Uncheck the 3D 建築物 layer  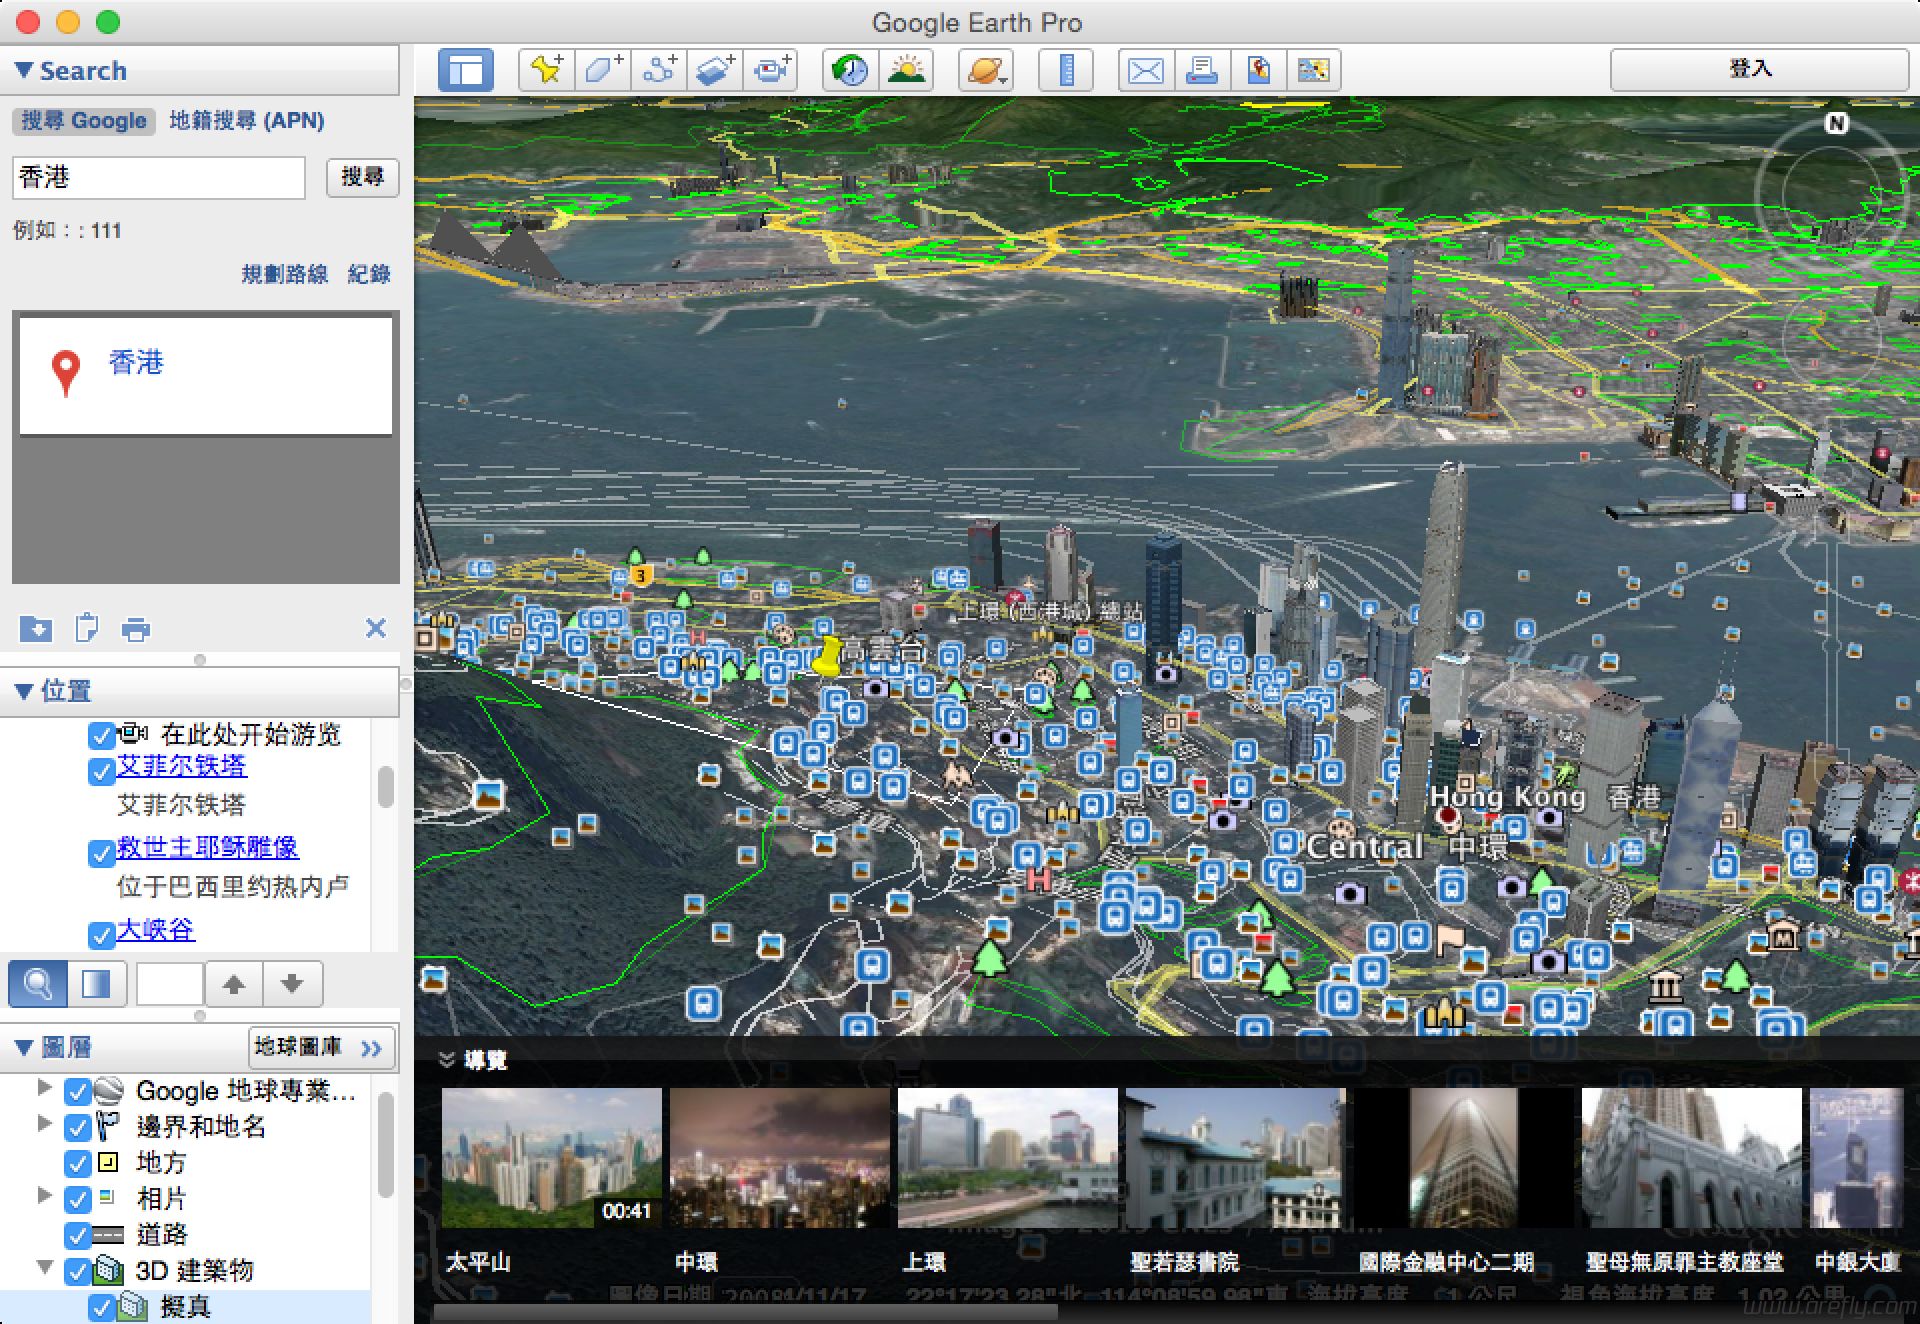[x=77, y=1271]
